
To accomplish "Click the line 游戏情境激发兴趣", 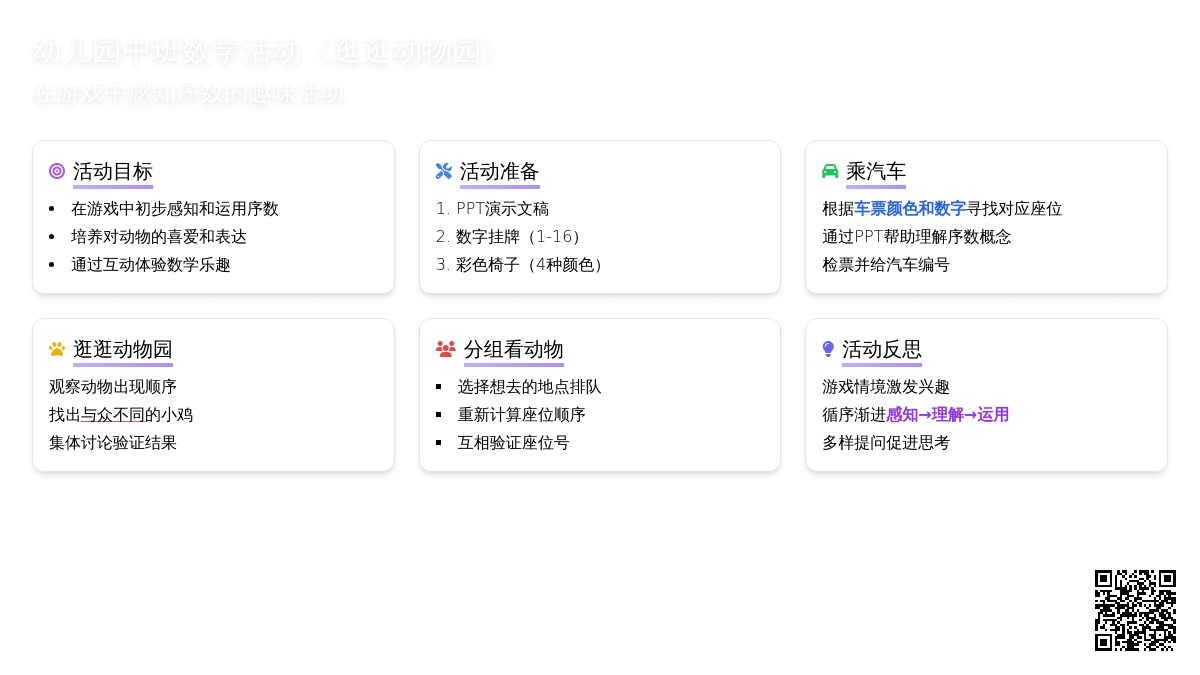I will (x=886, y=387).
